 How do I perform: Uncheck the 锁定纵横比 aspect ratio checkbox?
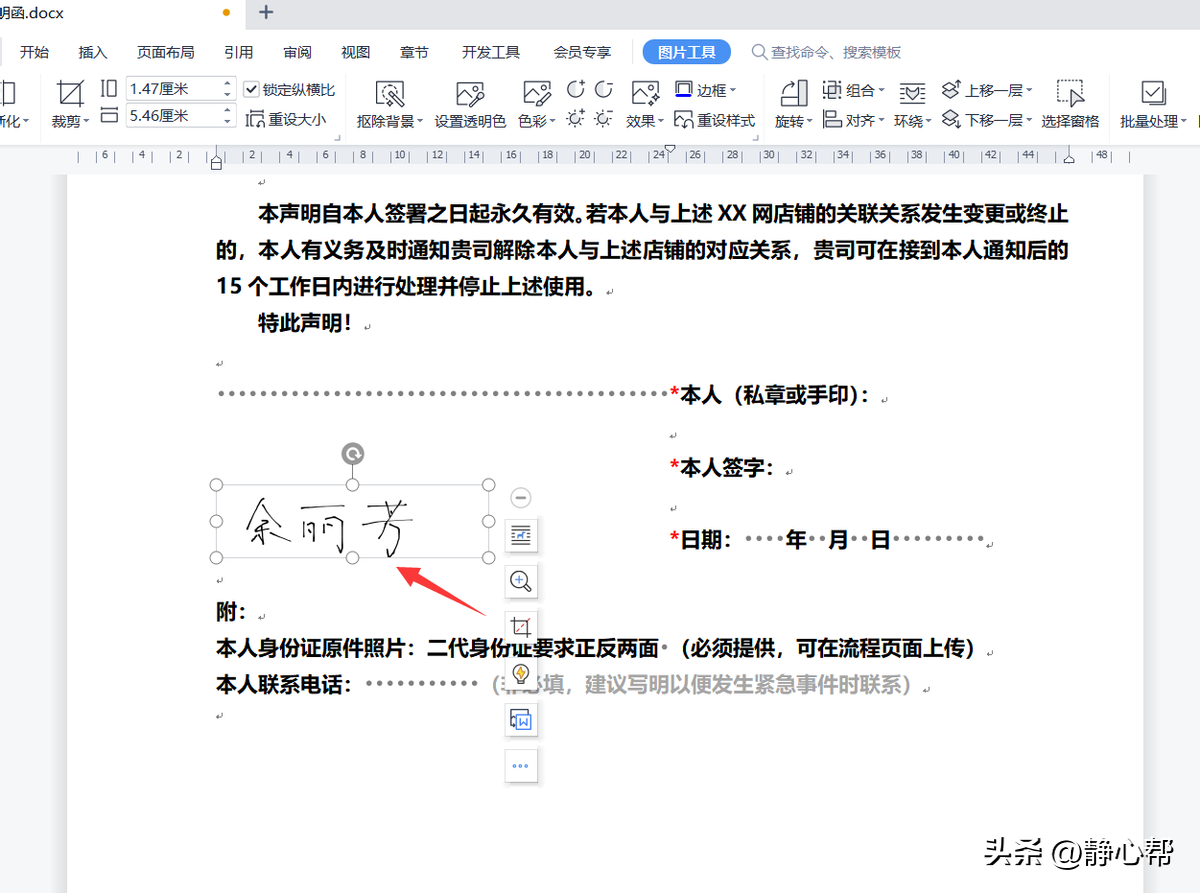click(x=252, y=88)
